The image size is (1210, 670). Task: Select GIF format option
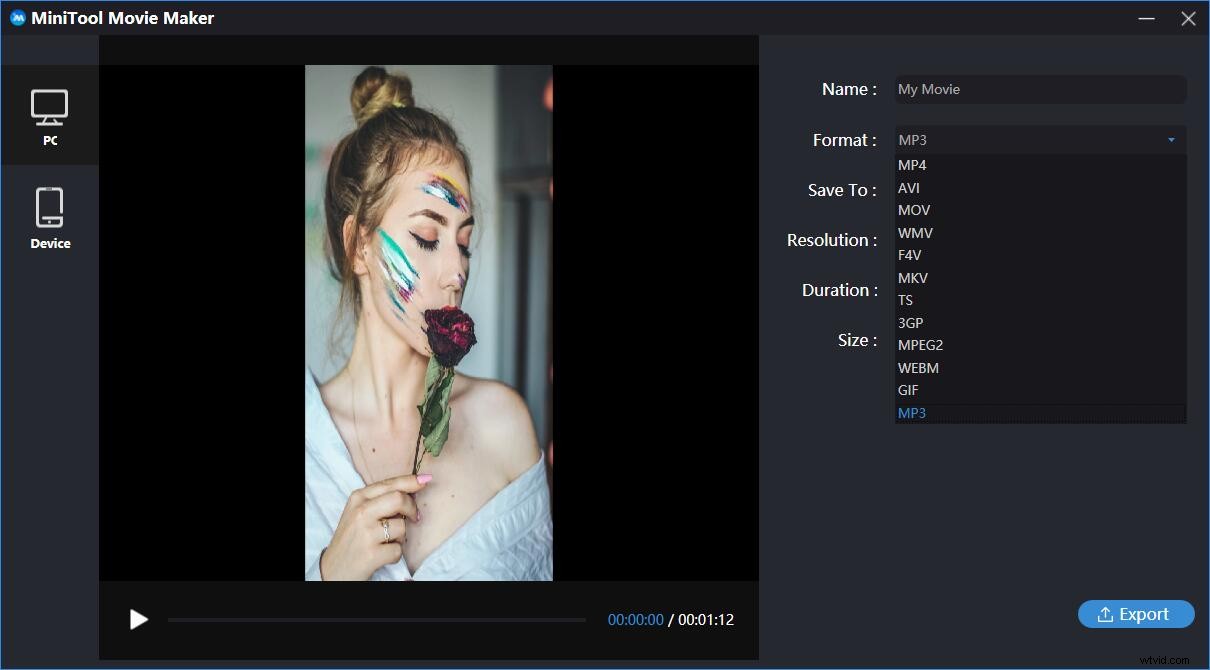[908, 390]
